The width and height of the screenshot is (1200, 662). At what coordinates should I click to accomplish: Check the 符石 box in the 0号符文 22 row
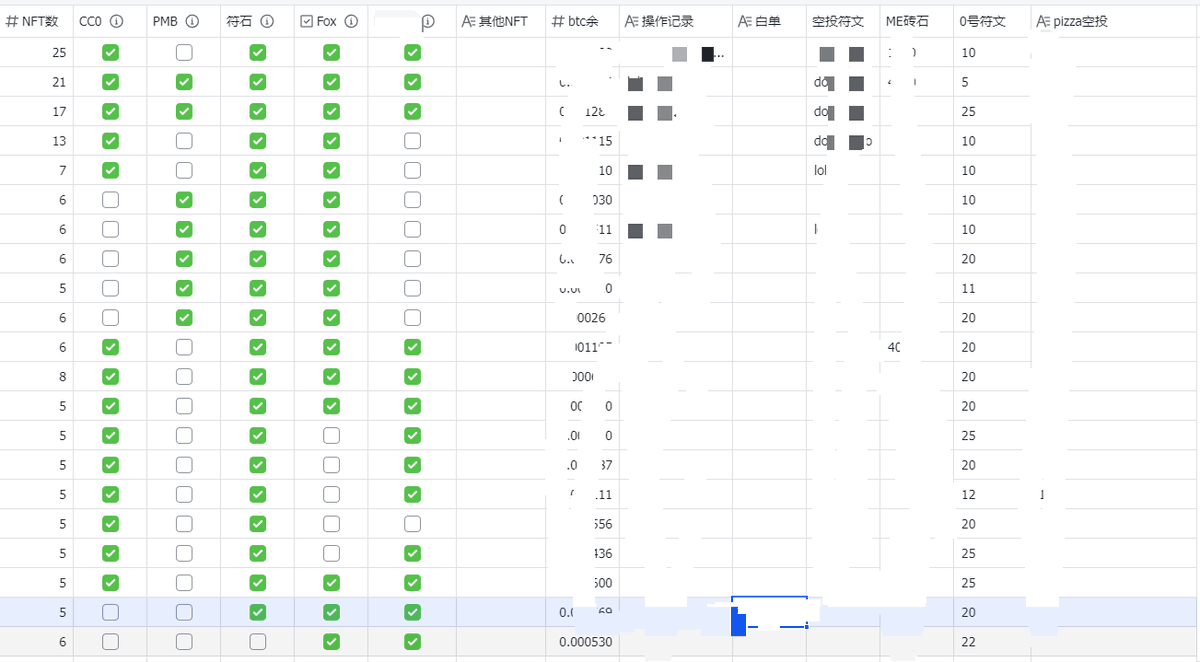(x=258, y=641)
